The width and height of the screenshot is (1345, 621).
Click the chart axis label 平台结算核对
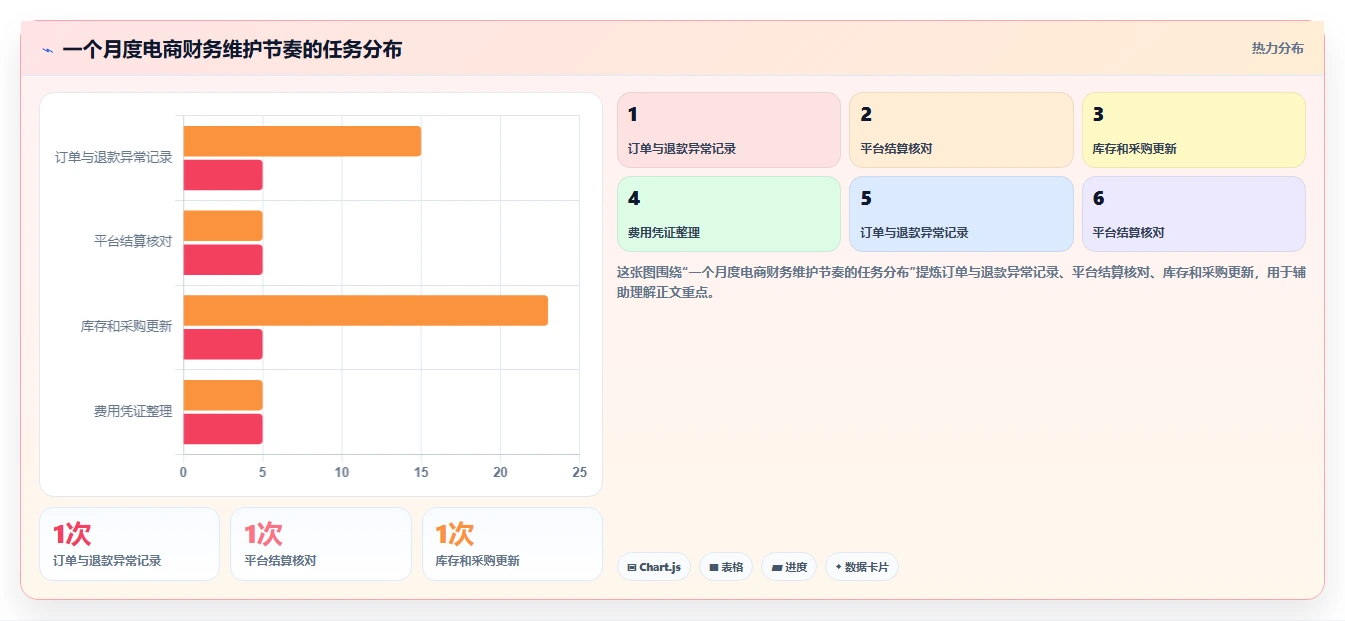click(x=133, y=242)
